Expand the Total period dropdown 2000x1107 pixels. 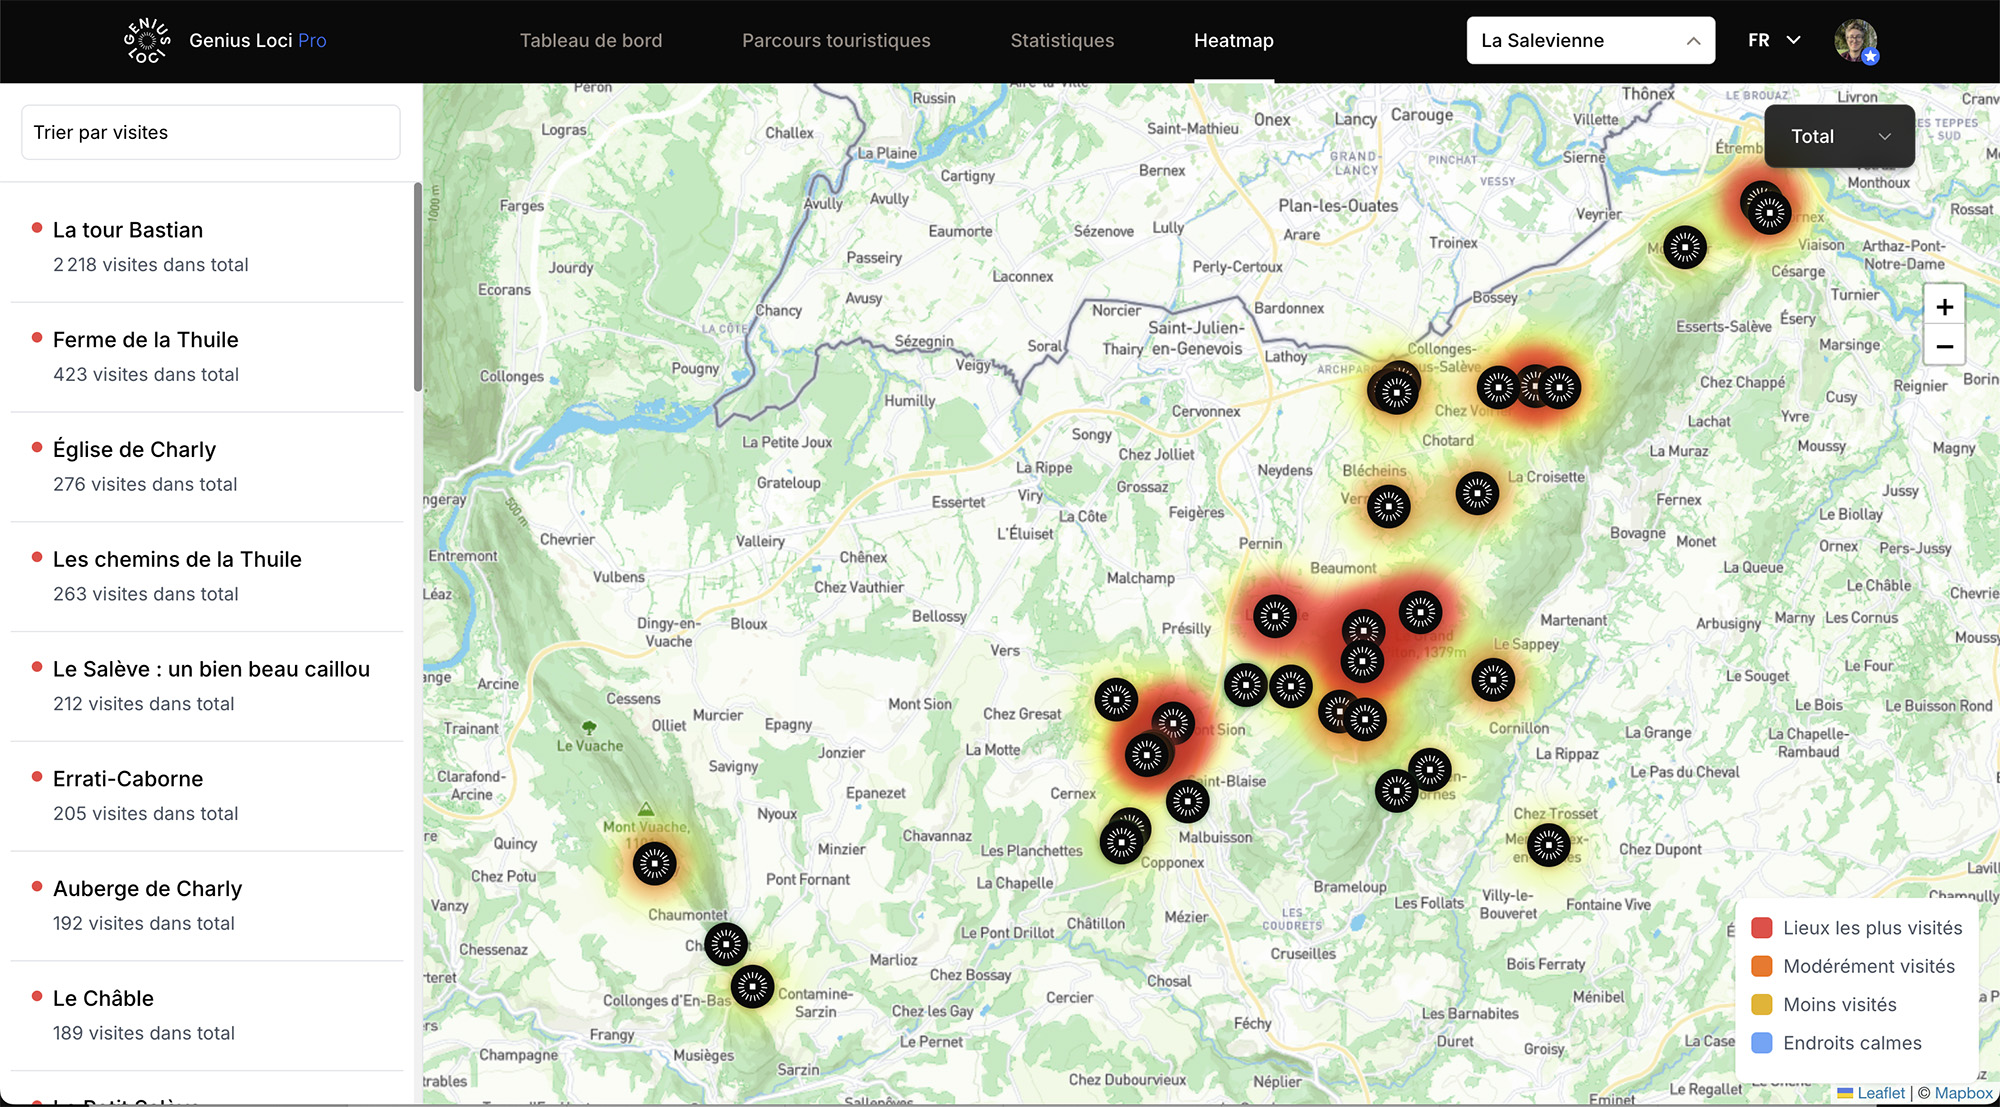(1840, 136)
